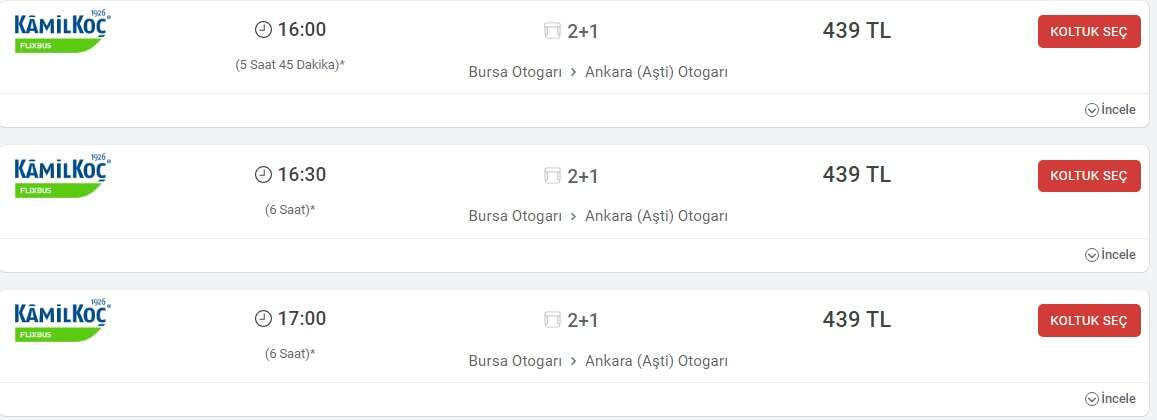Click the route text of the 17:00 trip
The width and height of the screenshot is (1157, 420).
click(598, 361)
